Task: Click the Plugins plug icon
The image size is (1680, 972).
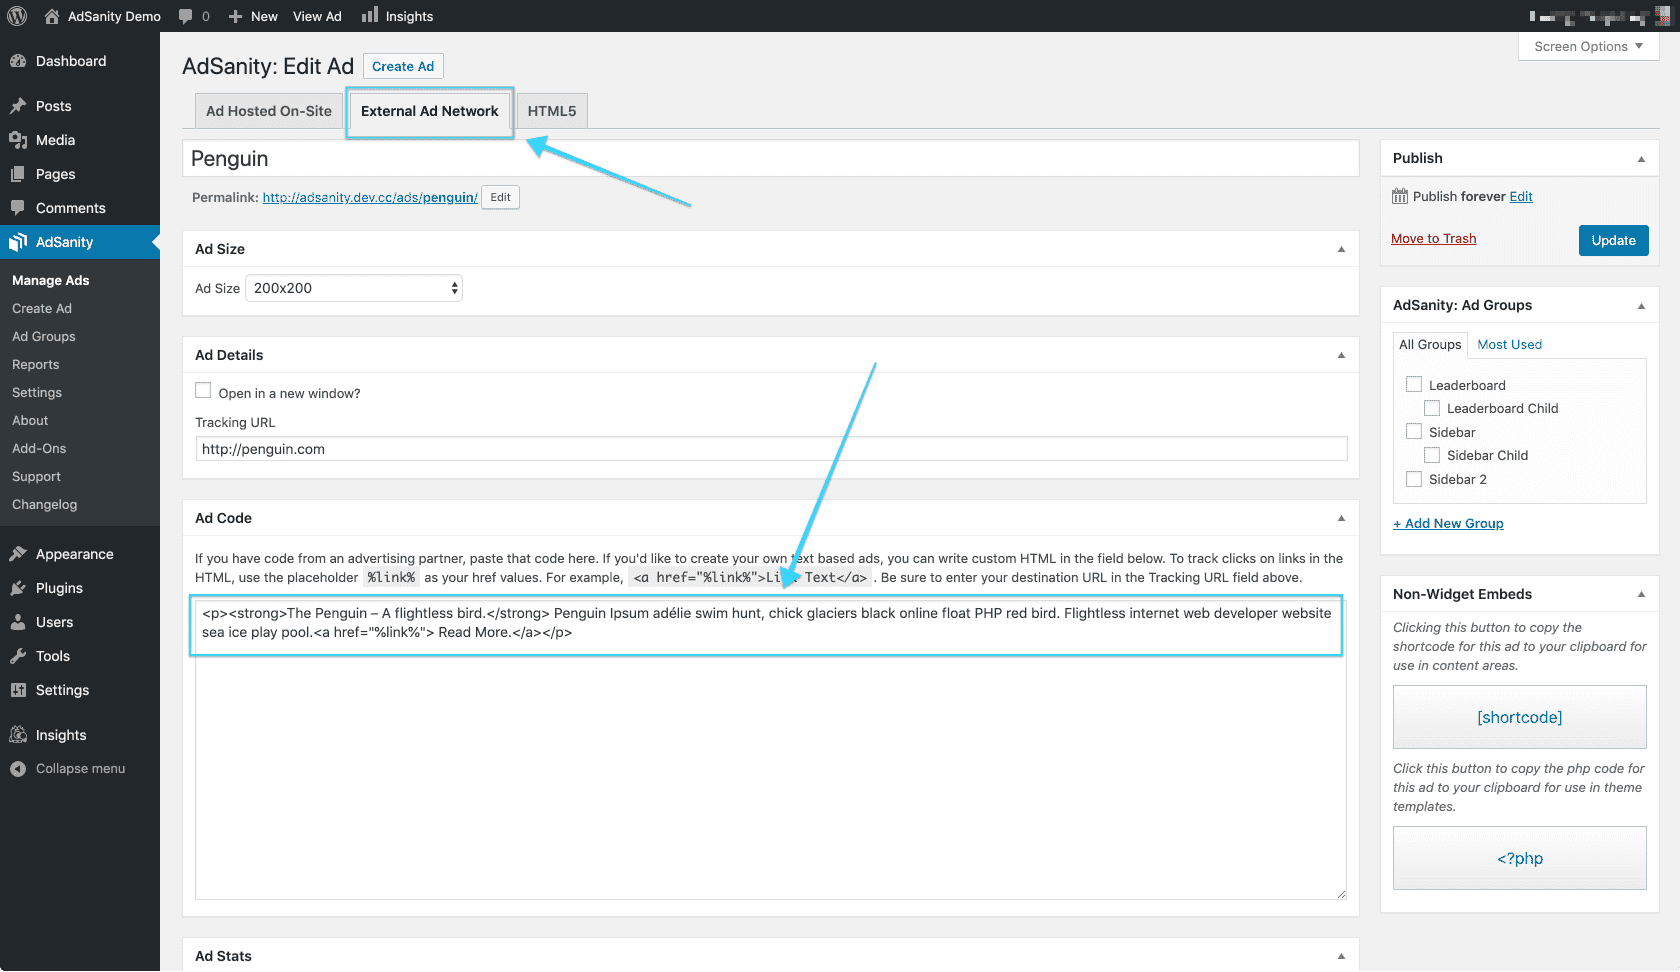Action: click(18, 588)
